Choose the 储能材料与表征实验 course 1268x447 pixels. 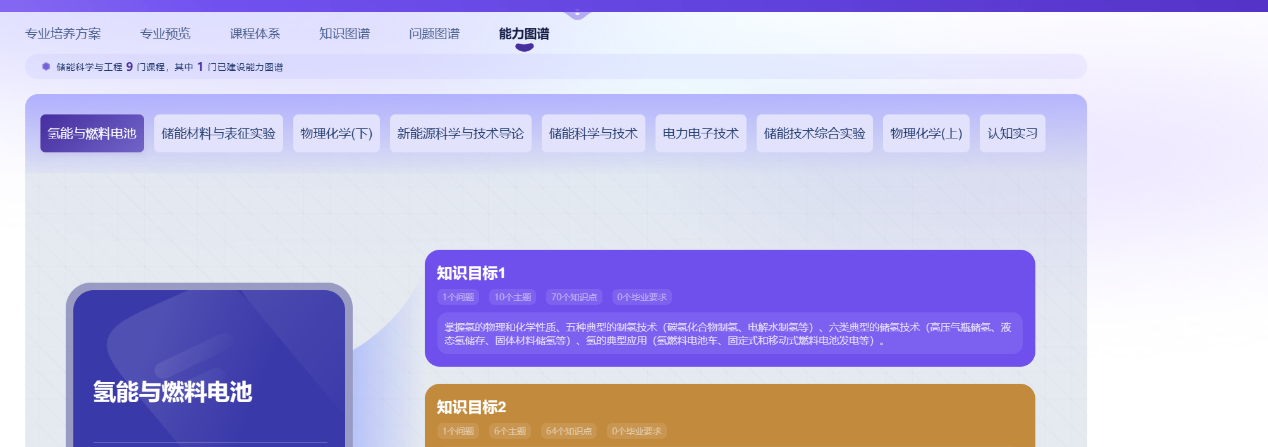218,133
